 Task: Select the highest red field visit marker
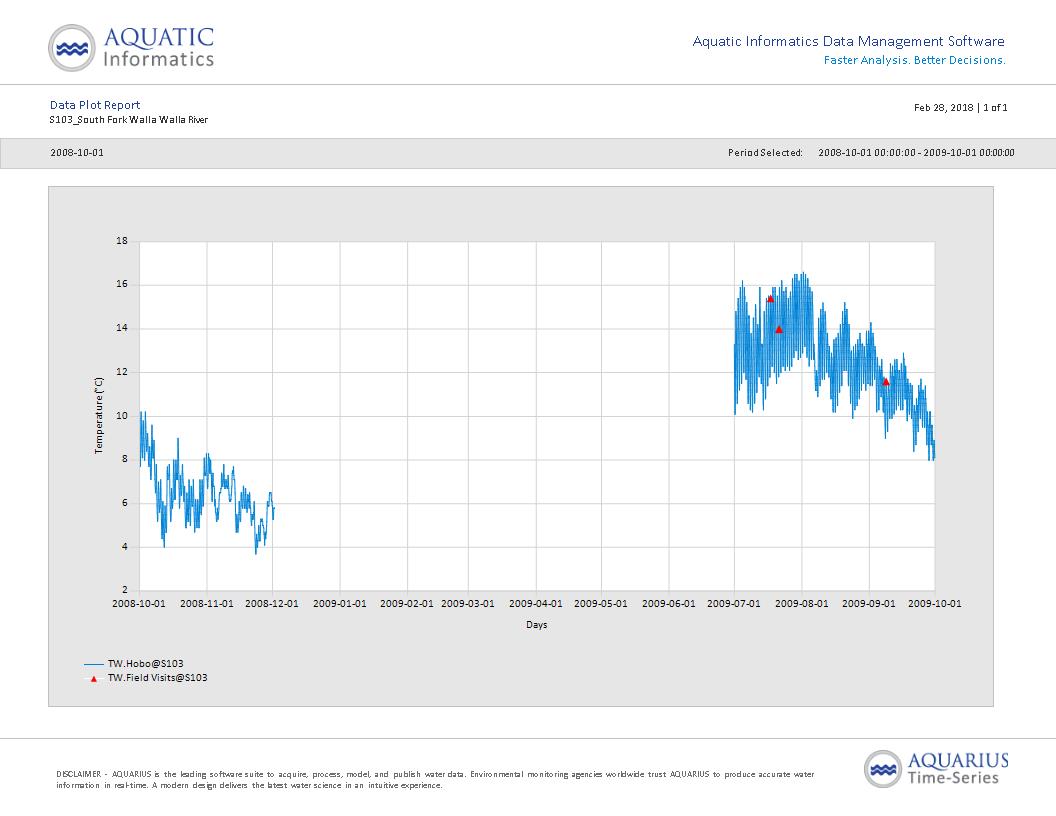pyautogui.click(x=770, y=299)
